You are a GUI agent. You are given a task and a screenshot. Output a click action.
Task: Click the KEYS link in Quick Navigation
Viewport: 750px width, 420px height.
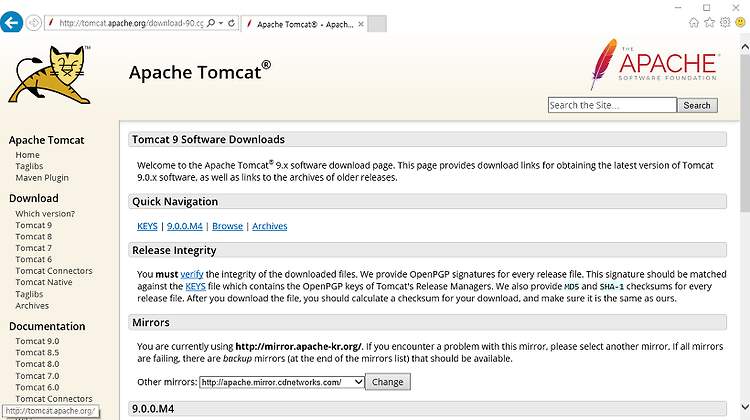tap(147, 226)
